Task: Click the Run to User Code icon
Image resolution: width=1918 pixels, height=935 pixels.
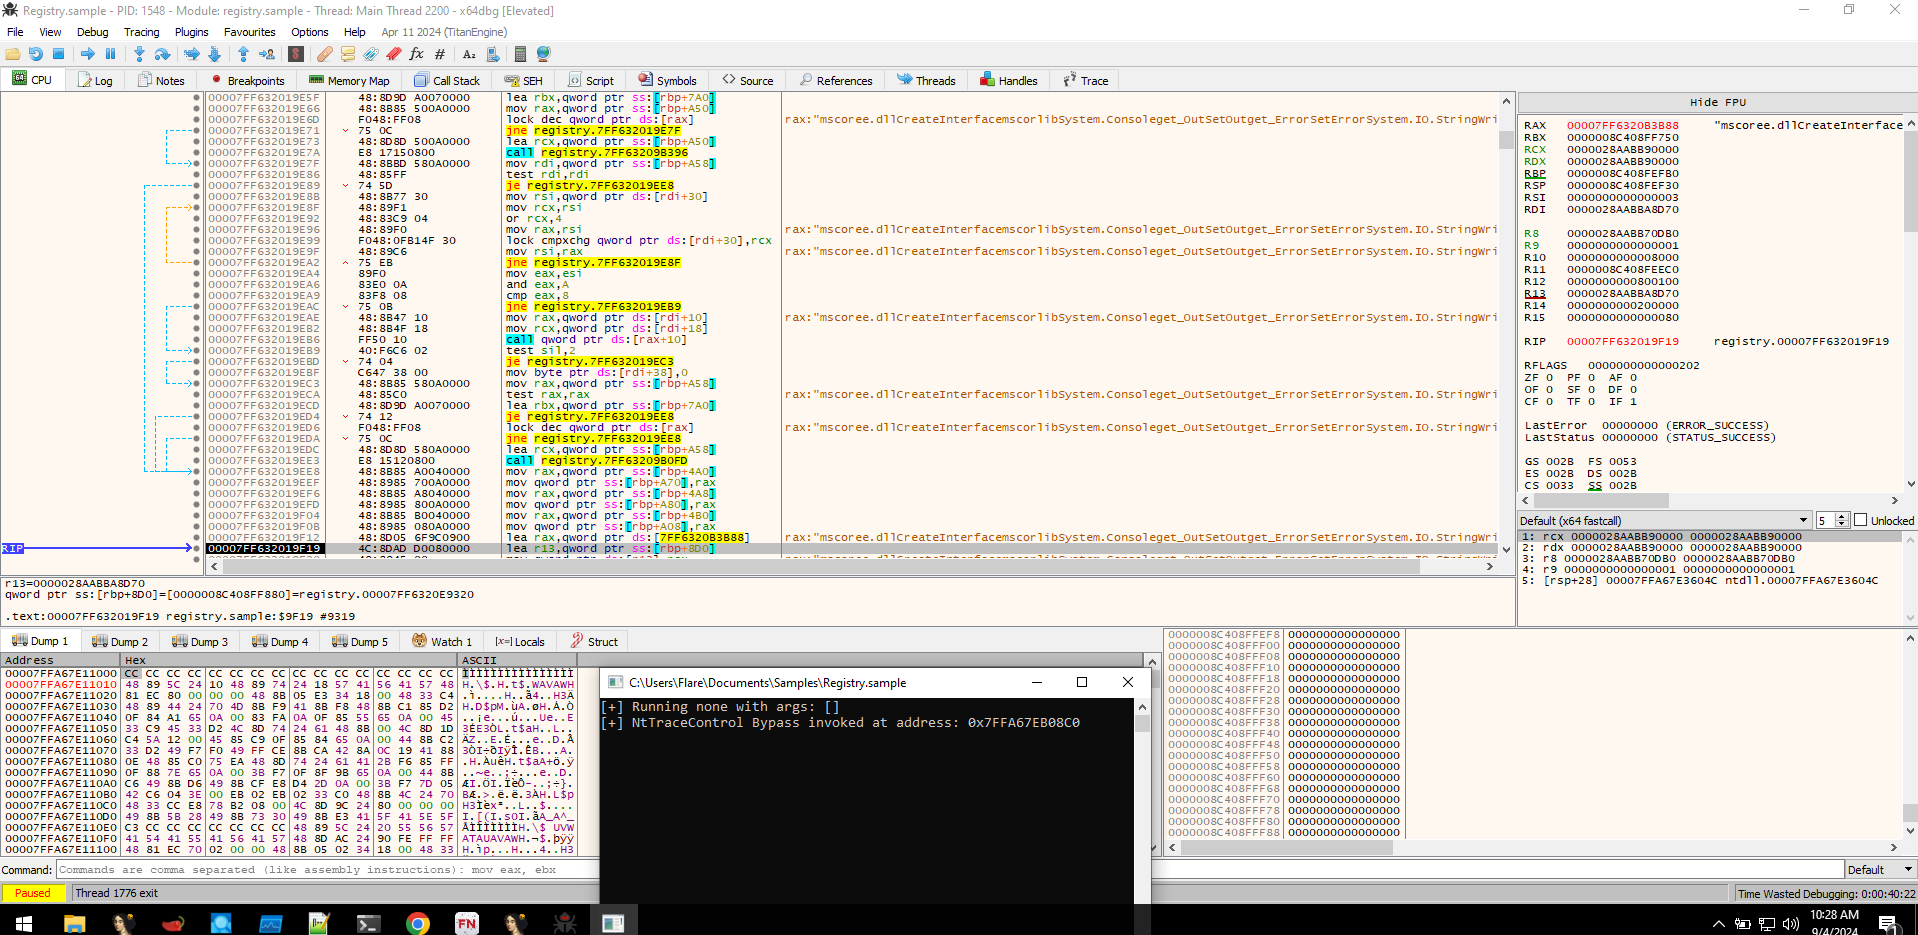Action: [x=267, y=54]
